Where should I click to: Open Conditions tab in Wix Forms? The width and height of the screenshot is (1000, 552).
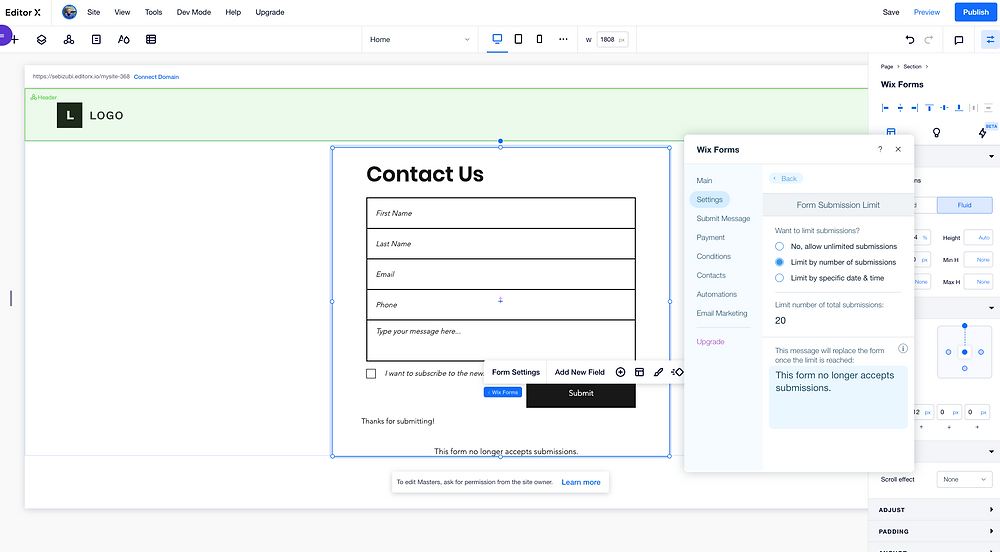pos(714,256)
